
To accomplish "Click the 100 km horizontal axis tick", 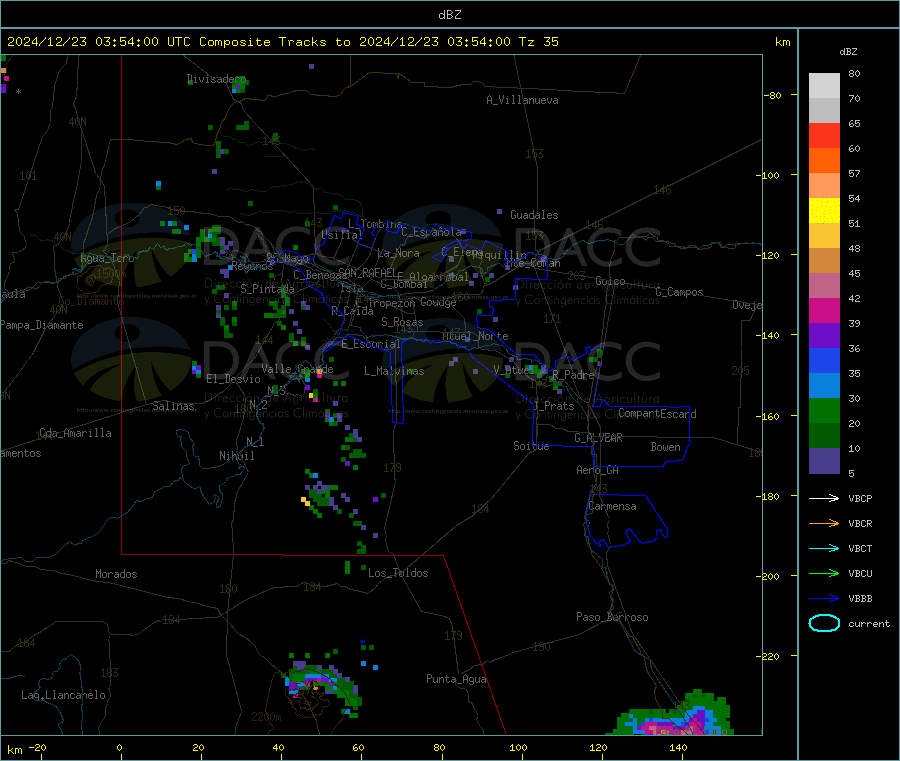I will (518, 747).
